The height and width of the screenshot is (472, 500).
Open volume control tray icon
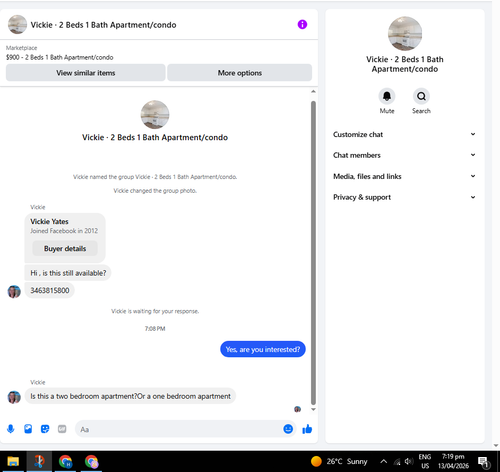tap(409, 461)
